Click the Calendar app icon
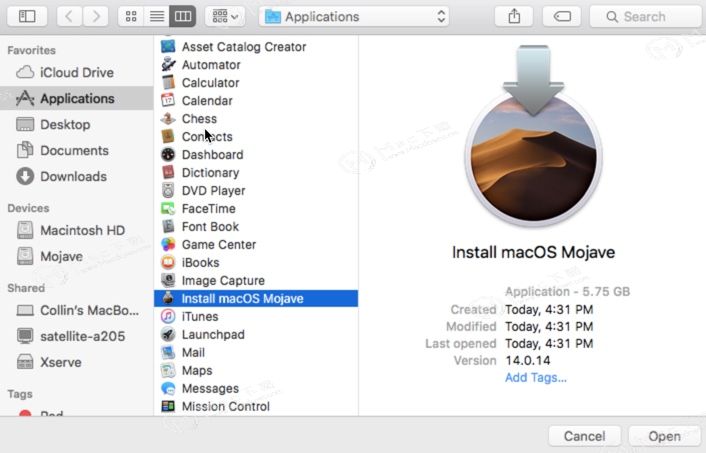This screenshot has height=453, width=706. (168, 101)
